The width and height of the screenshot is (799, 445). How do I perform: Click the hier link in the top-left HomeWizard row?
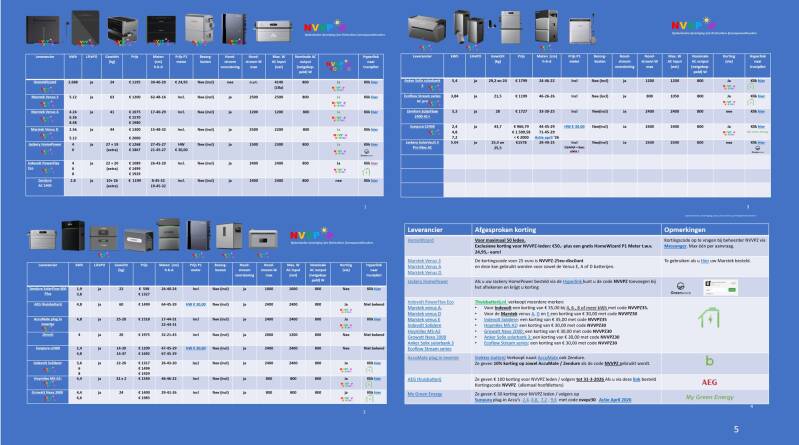click(375, 82)
